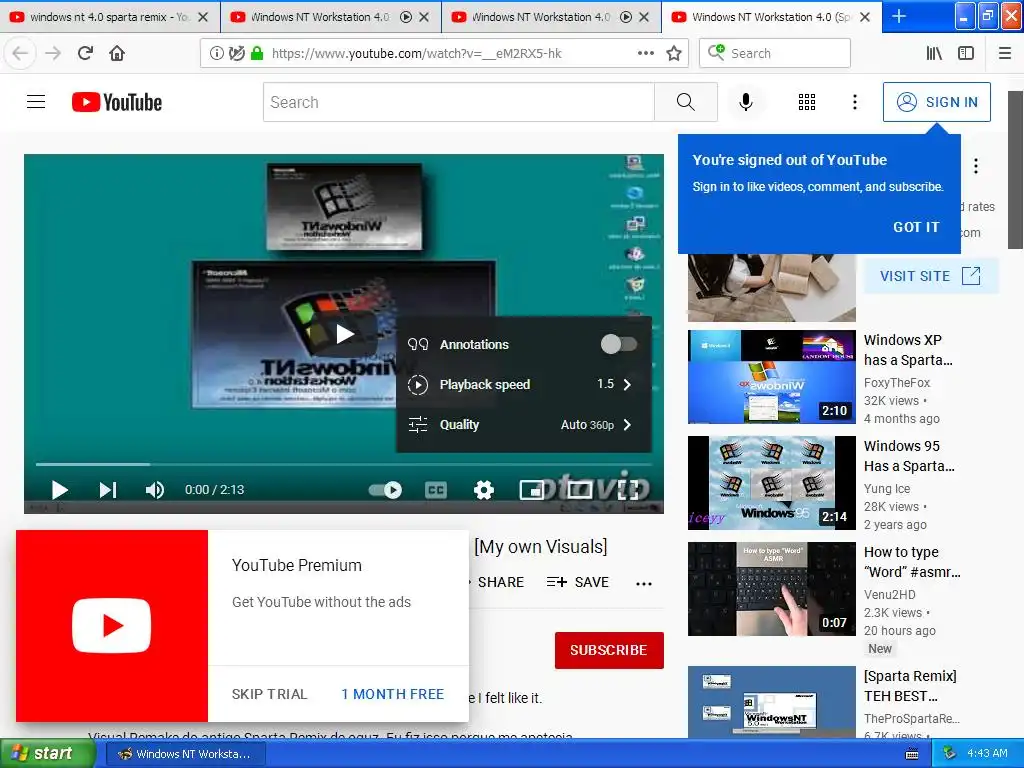Save the video to a playlist
Screen dimensions: 1024x768
[x=577, y=582]
